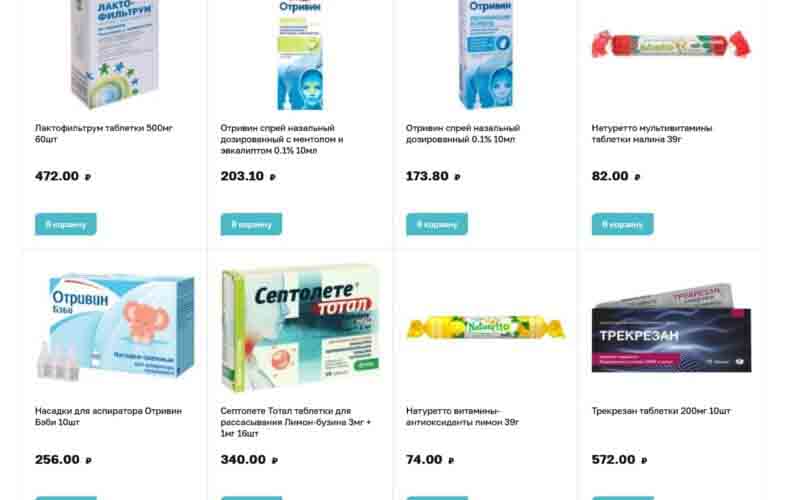The height and width of the screenshot is (500, 800).
Task: Open Лактофильтрум таблетки 500мг 60шт link
Action: 104,133
